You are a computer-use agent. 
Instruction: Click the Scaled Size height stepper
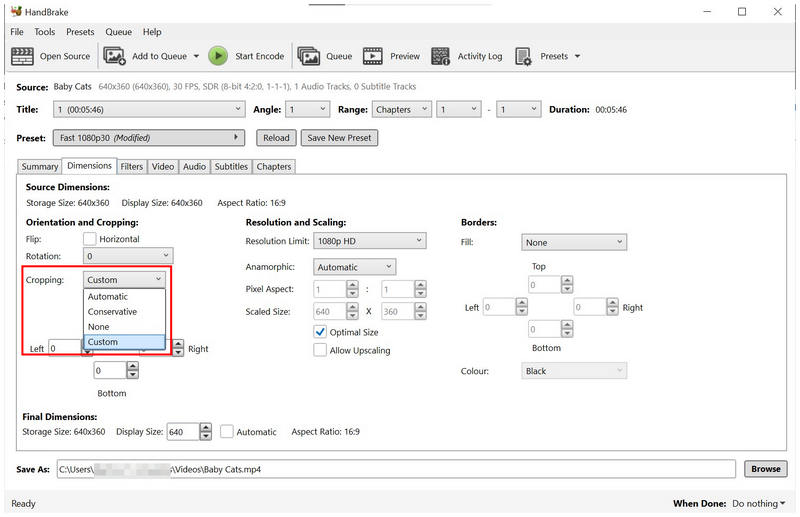pyautogui.click(x=420, y=311)
